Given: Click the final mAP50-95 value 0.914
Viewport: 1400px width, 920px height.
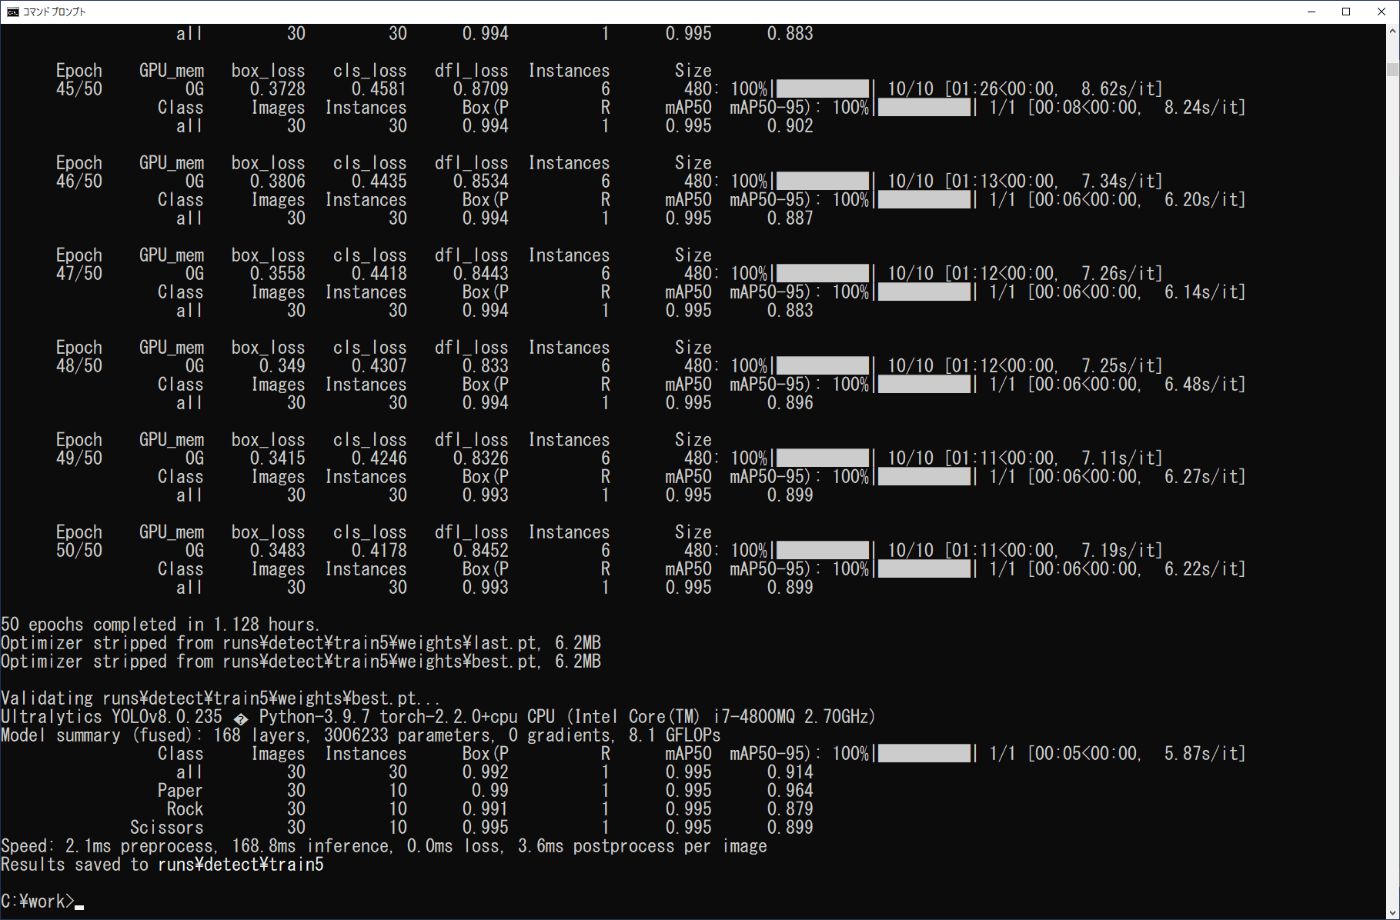Looking at the screenshot, I should 790,772.
